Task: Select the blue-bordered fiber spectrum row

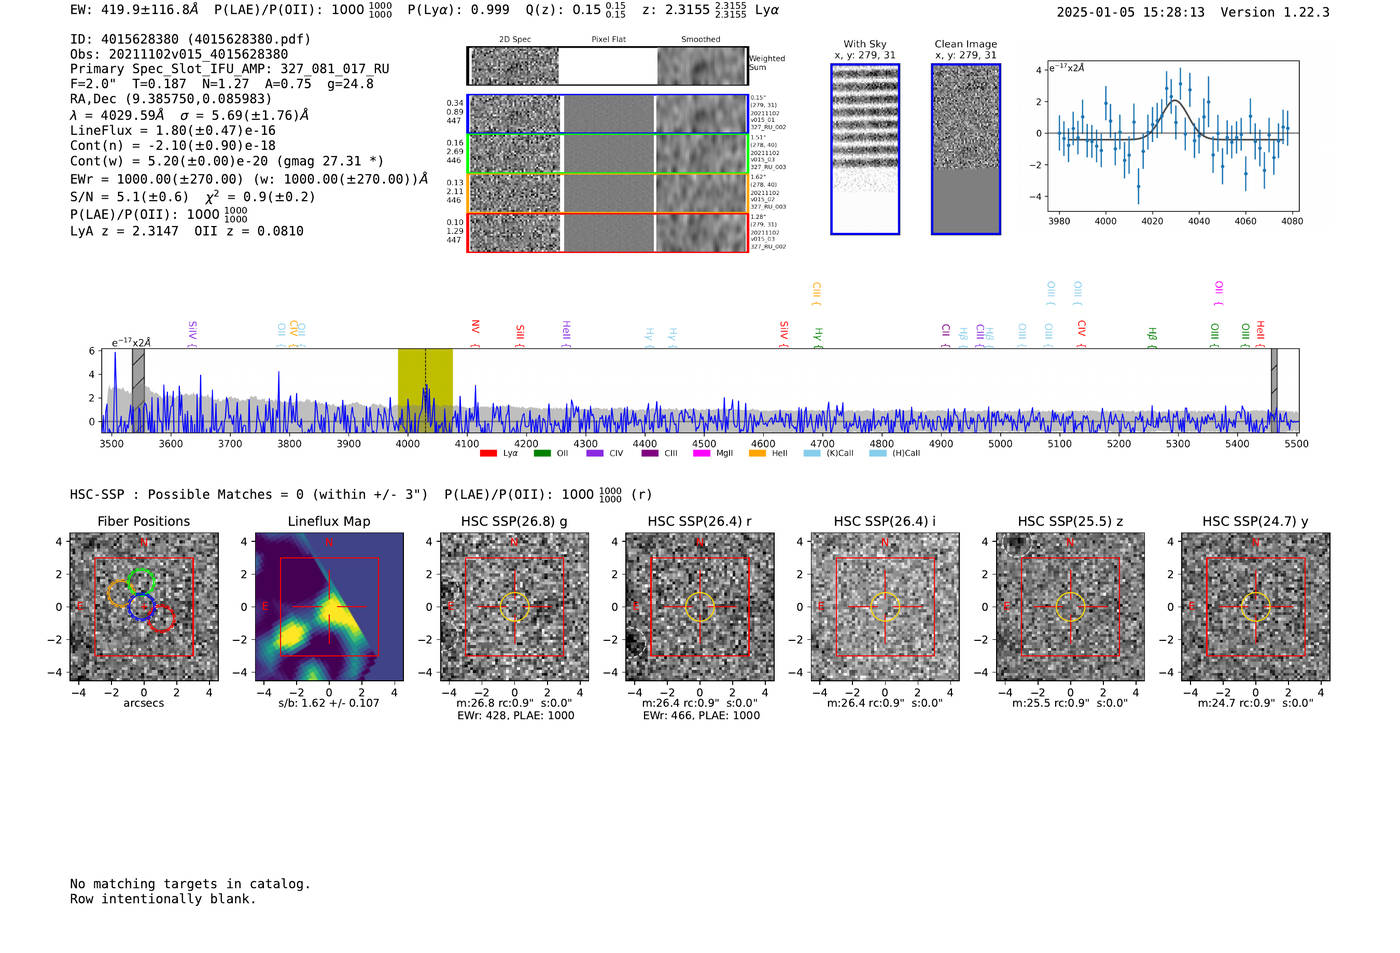Action: pos(608,114)
